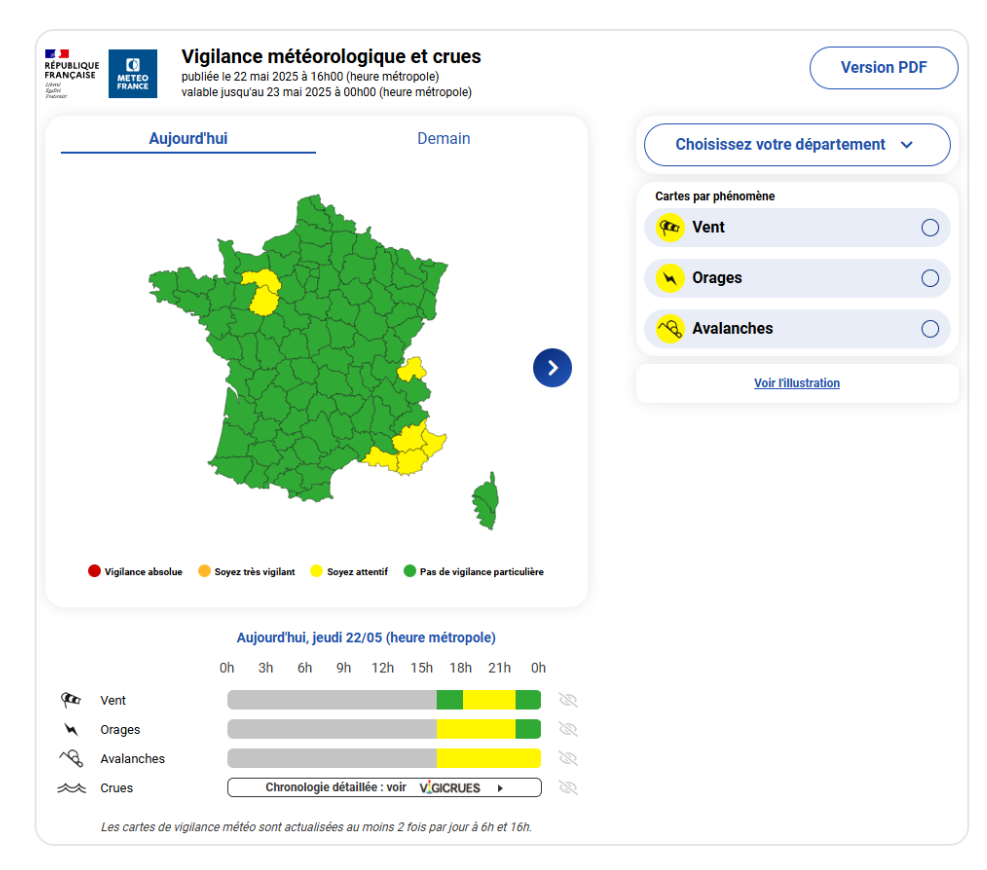Click the Vigilance météorologique et crues heading
The image size is (987, 870).
point(331,57)
